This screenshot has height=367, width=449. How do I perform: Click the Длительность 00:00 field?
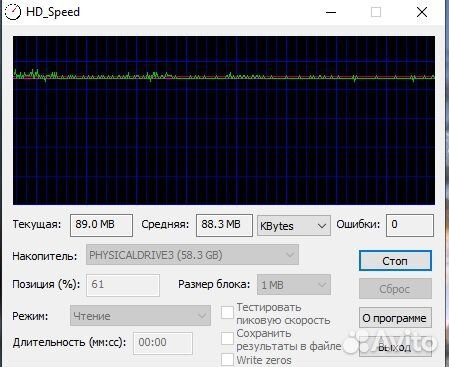click(x=163, y=343)
